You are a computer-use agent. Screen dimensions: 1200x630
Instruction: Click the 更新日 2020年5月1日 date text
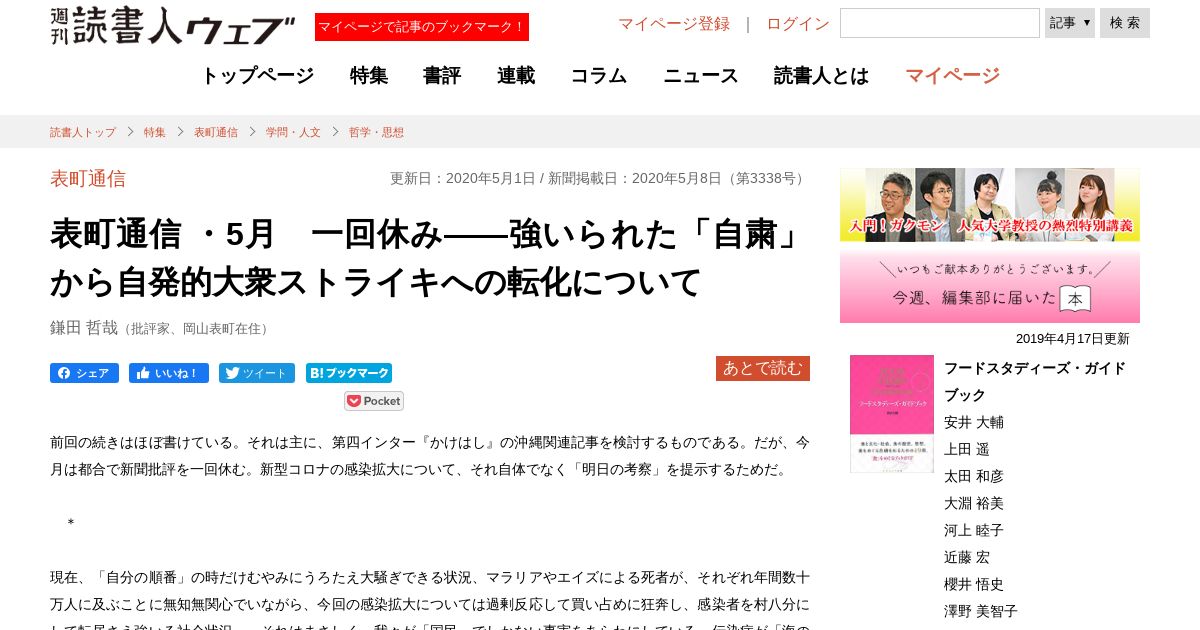(462, 179)
